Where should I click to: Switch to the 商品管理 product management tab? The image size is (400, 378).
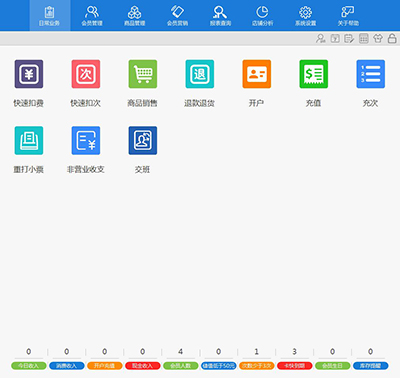pos(135,15)
